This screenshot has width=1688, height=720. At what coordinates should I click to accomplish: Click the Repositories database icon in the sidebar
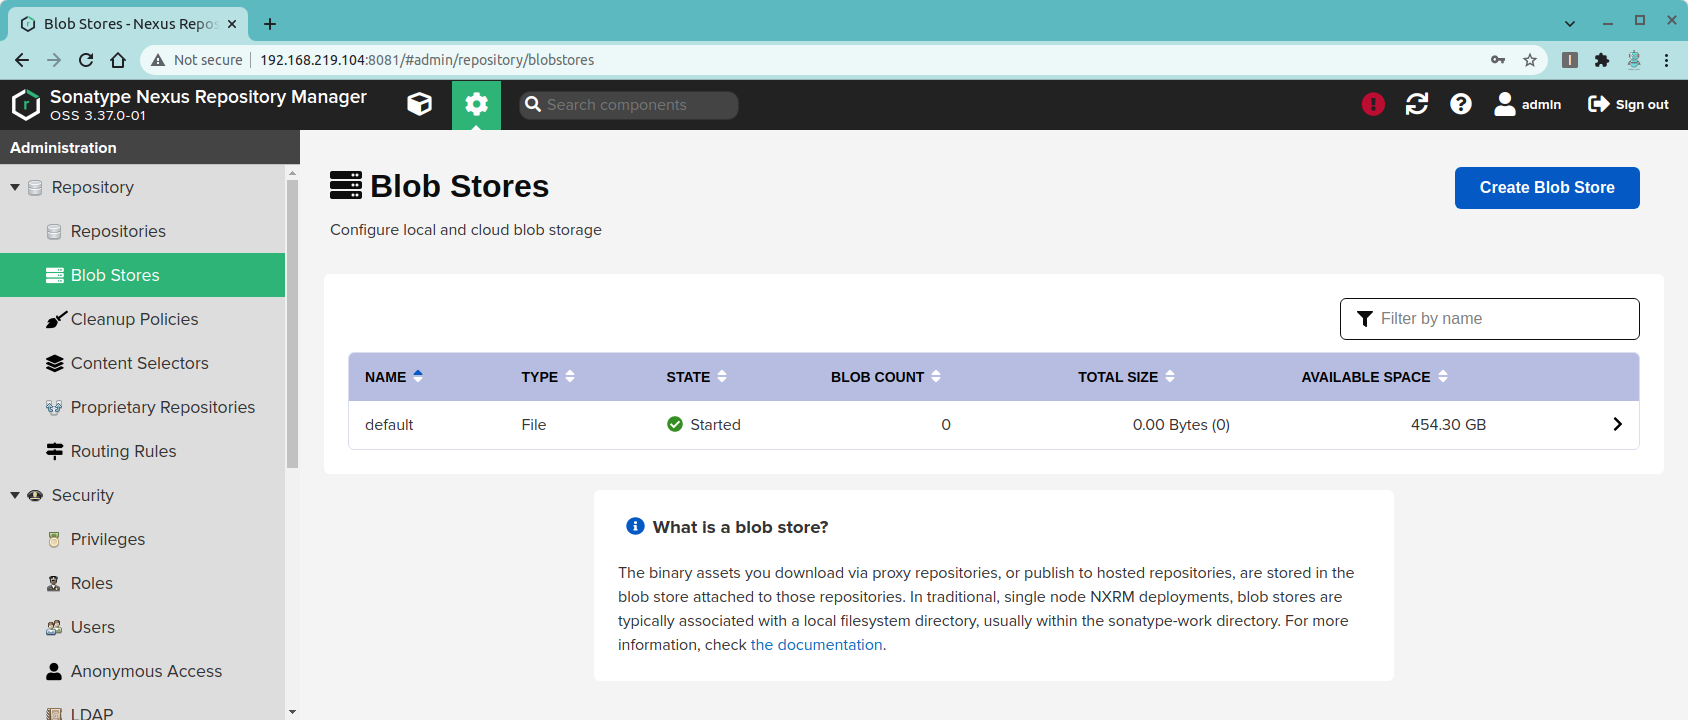54,232
